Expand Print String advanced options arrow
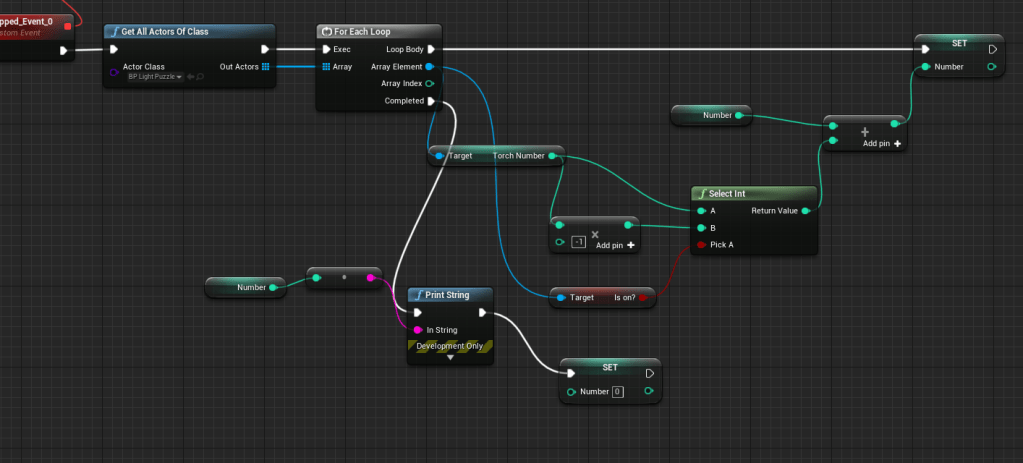 coord(450,356)
